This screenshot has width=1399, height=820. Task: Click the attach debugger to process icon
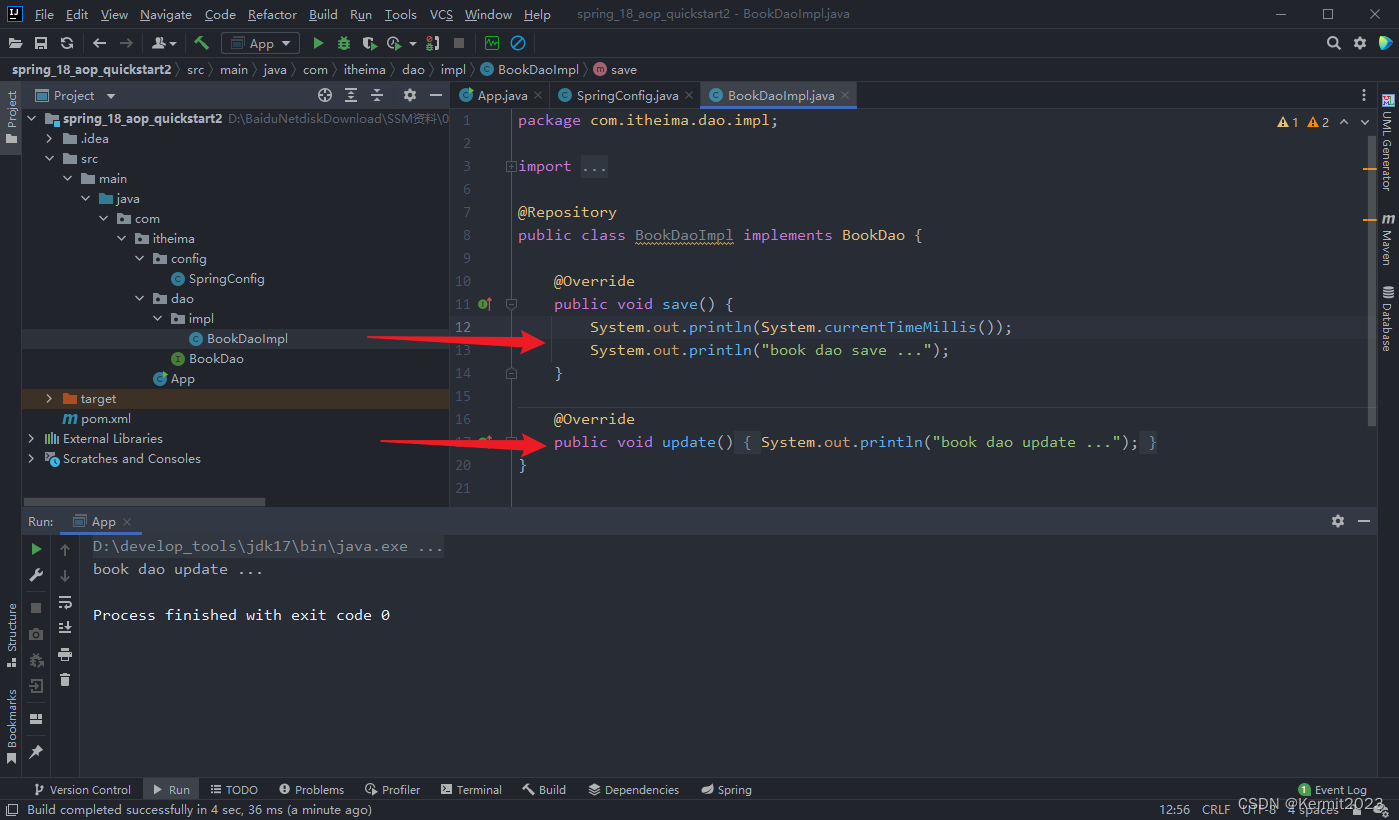(x=432, y=43)
